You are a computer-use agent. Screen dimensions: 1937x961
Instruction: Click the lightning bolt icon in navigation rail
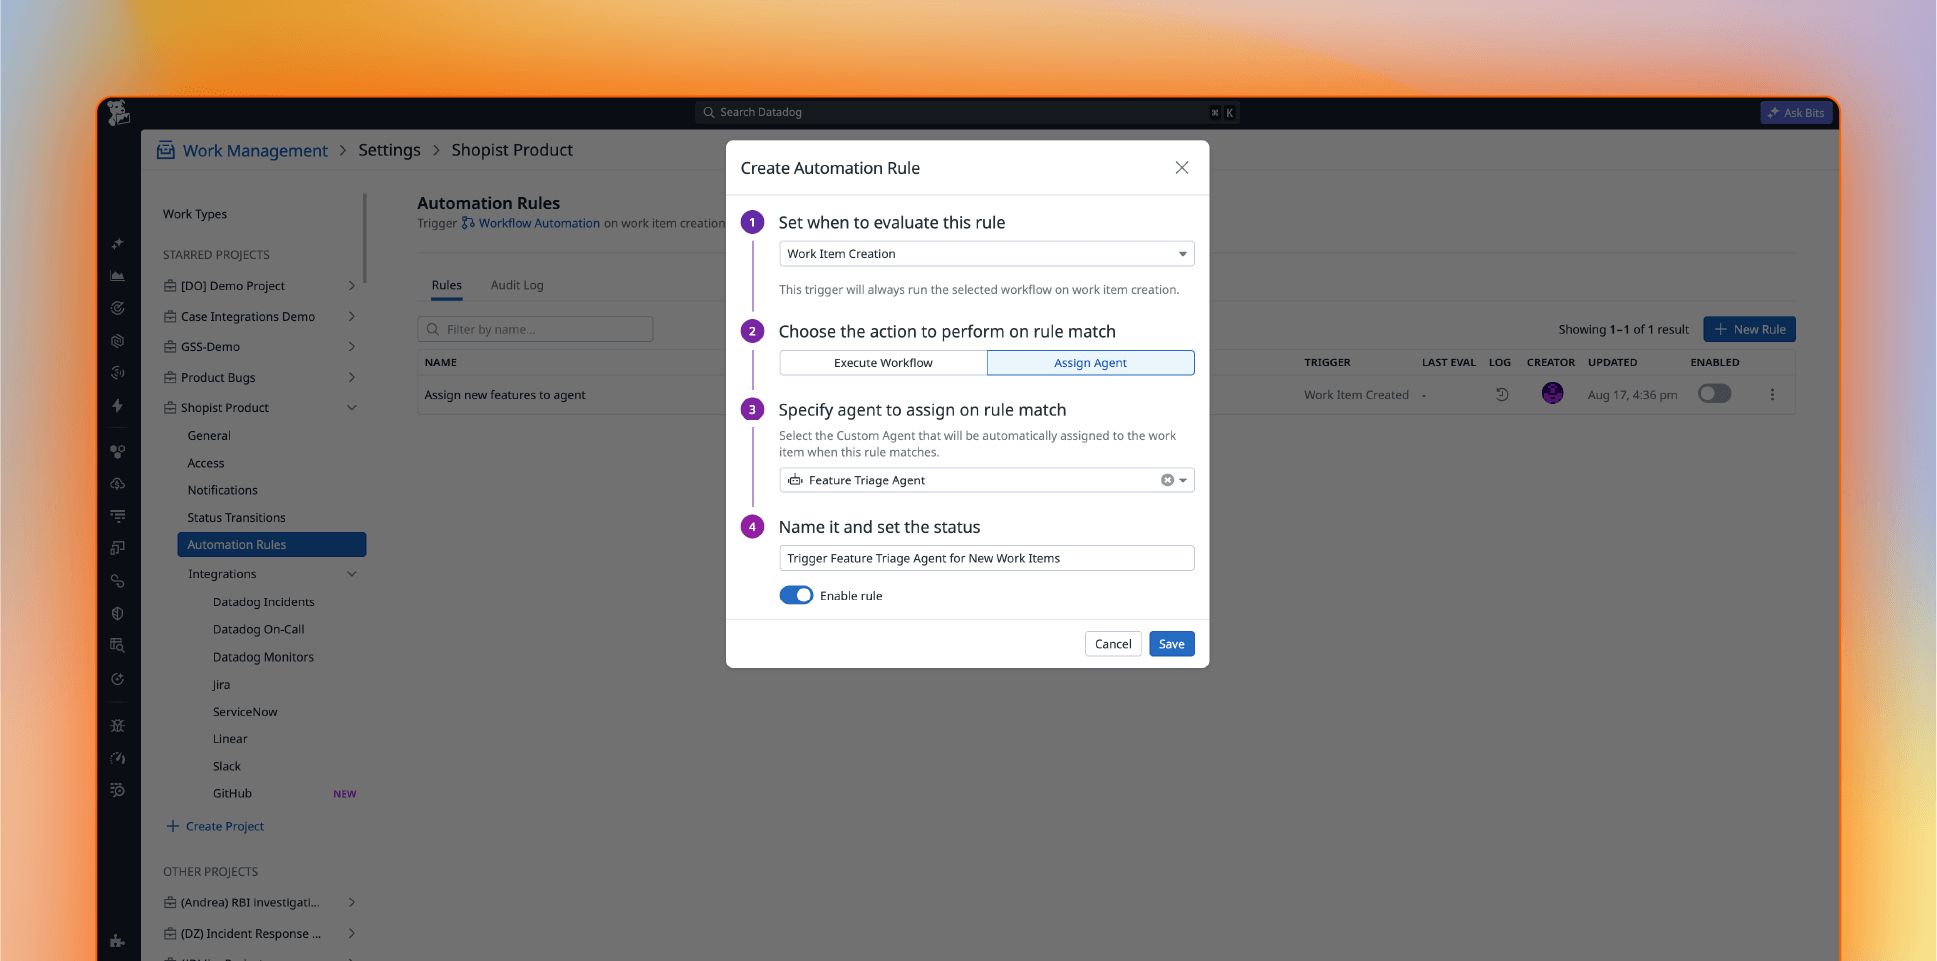tap(118, 405)
